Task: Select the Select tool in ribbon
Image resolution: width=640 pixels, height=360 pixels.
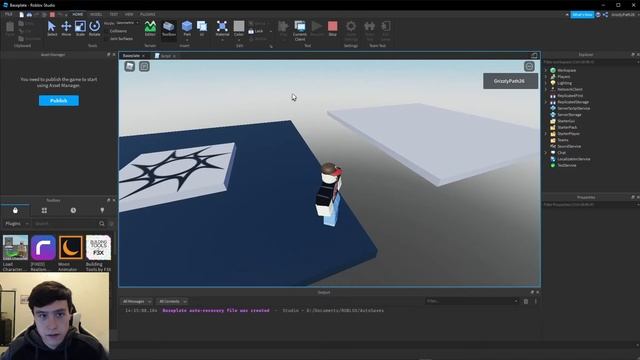Action: (52, 29)
